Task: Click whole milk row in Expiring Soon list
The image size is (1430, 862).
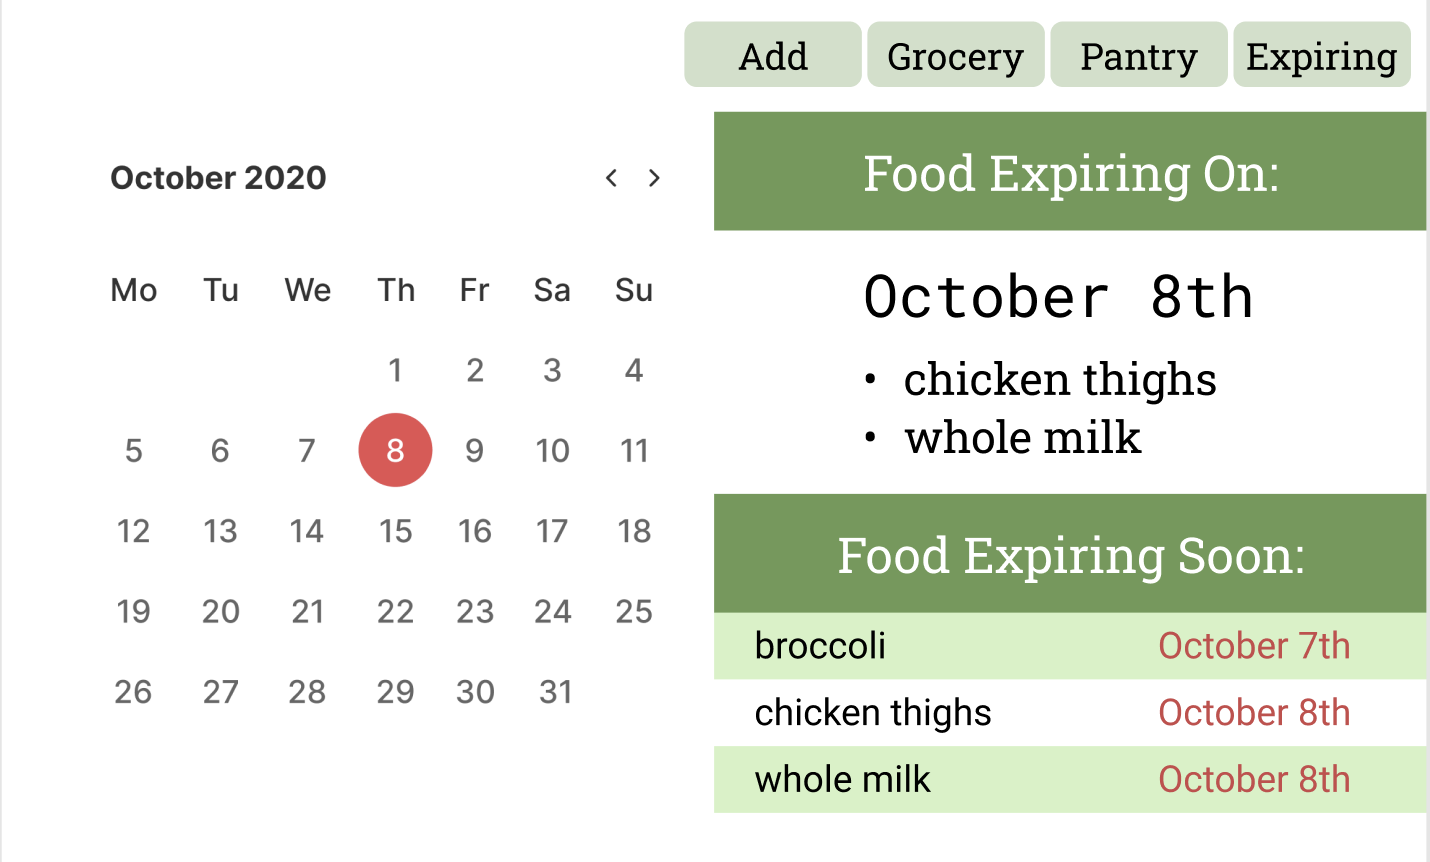Action: pos(1070,780)
